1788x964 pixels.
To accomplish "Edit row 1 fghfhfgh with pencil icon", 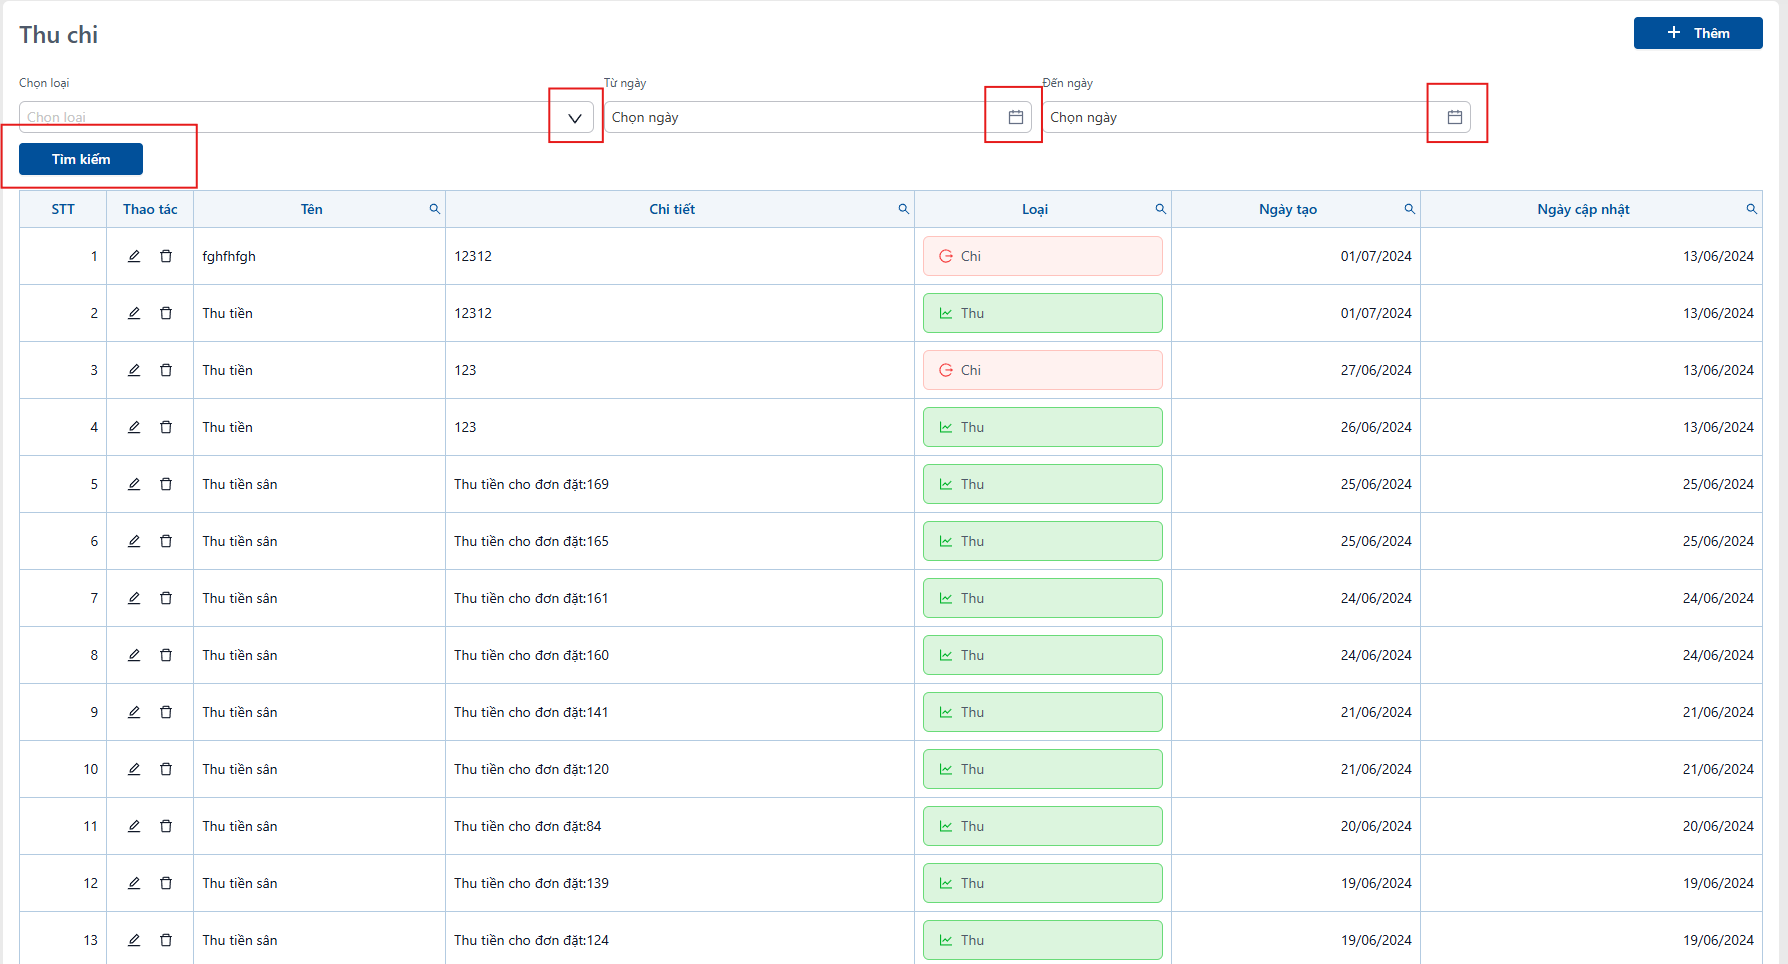I will pos(134,256).
